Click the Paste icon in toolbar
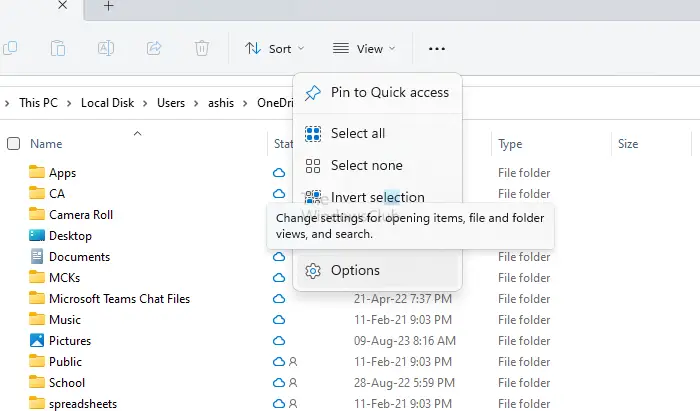700x411 pixels. 58,48
